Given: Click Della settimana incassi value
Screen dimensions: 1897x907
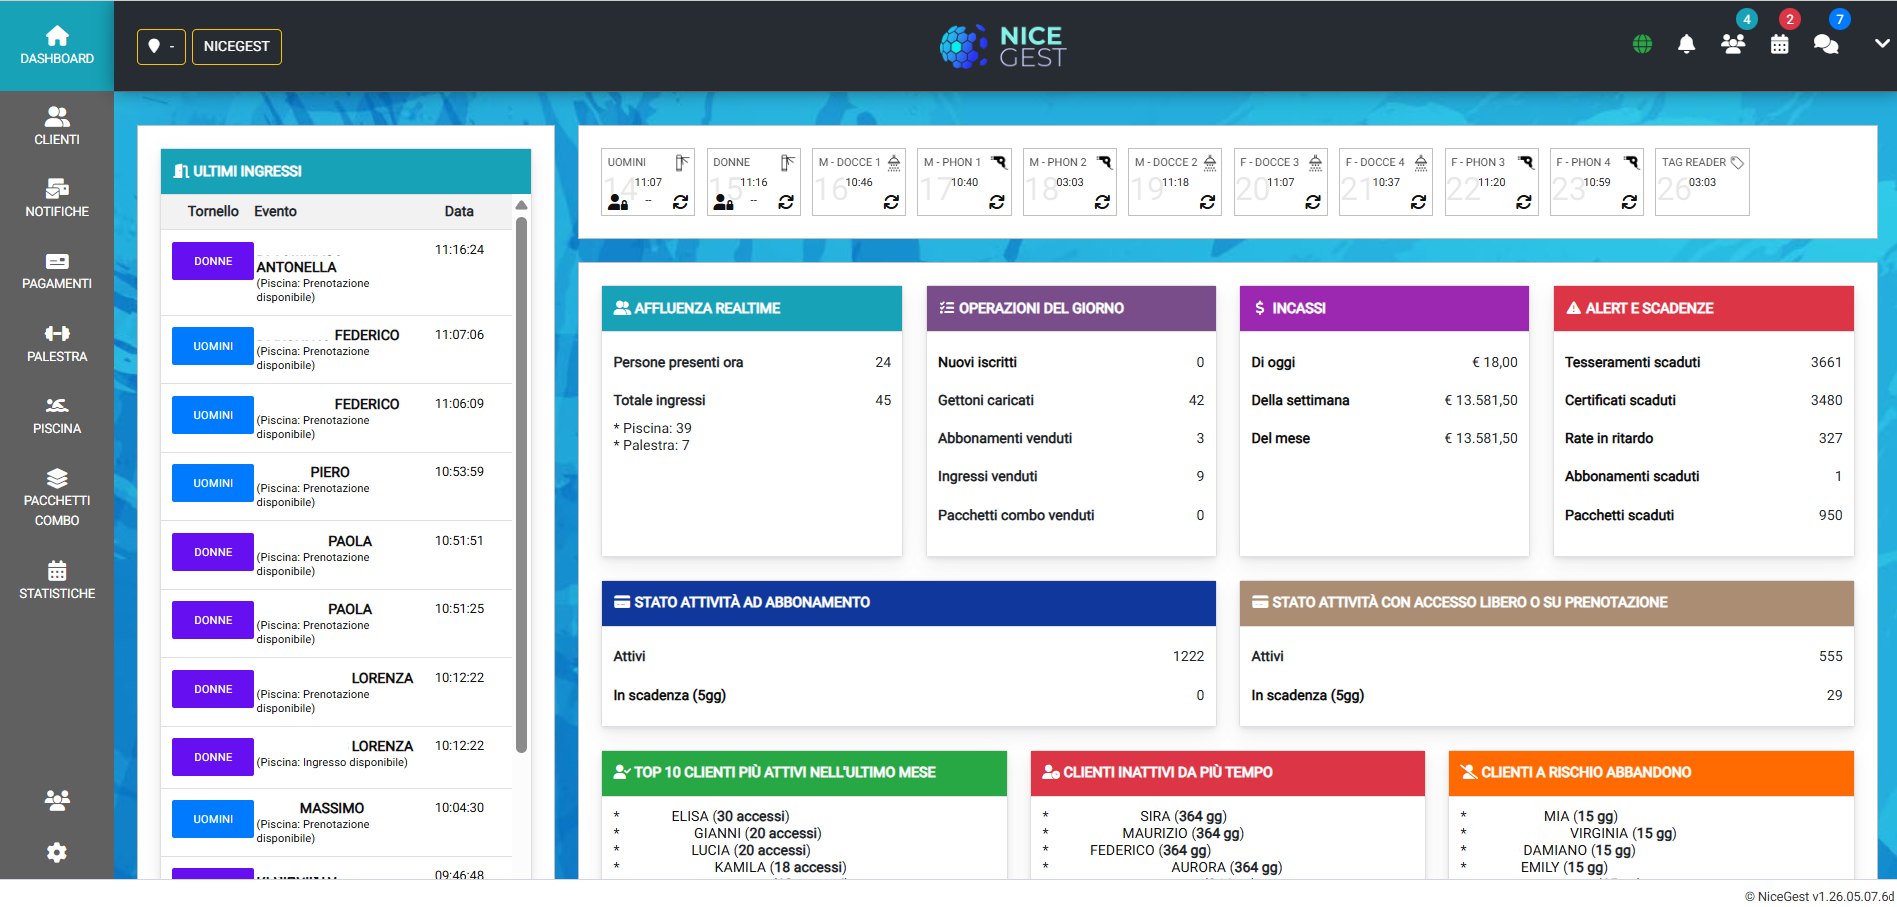Looking at the screenshot, I should [x=1481, y=400].
